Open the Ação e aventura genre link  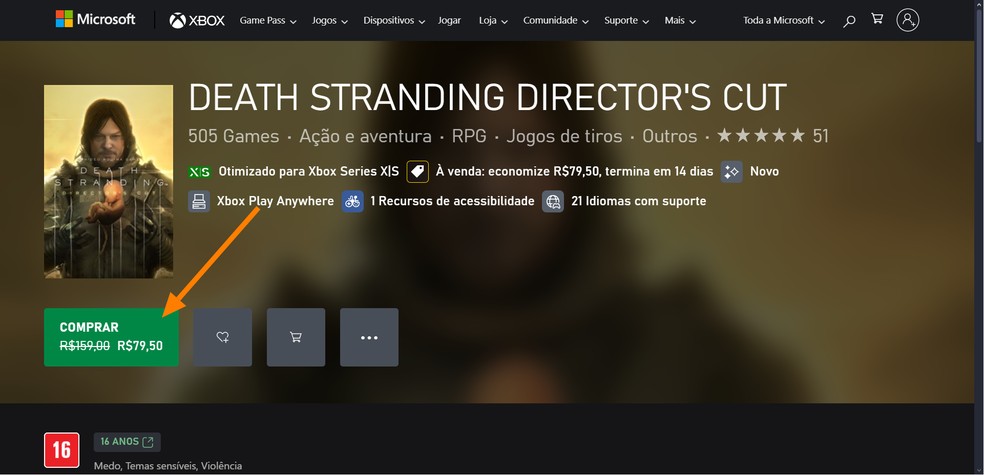[365, 136]
